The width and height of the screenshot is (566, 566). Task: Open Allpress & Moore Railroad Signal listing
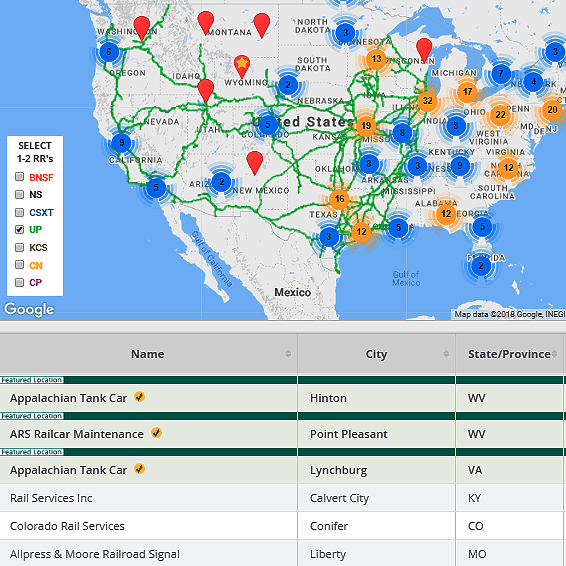click(95, 554)
